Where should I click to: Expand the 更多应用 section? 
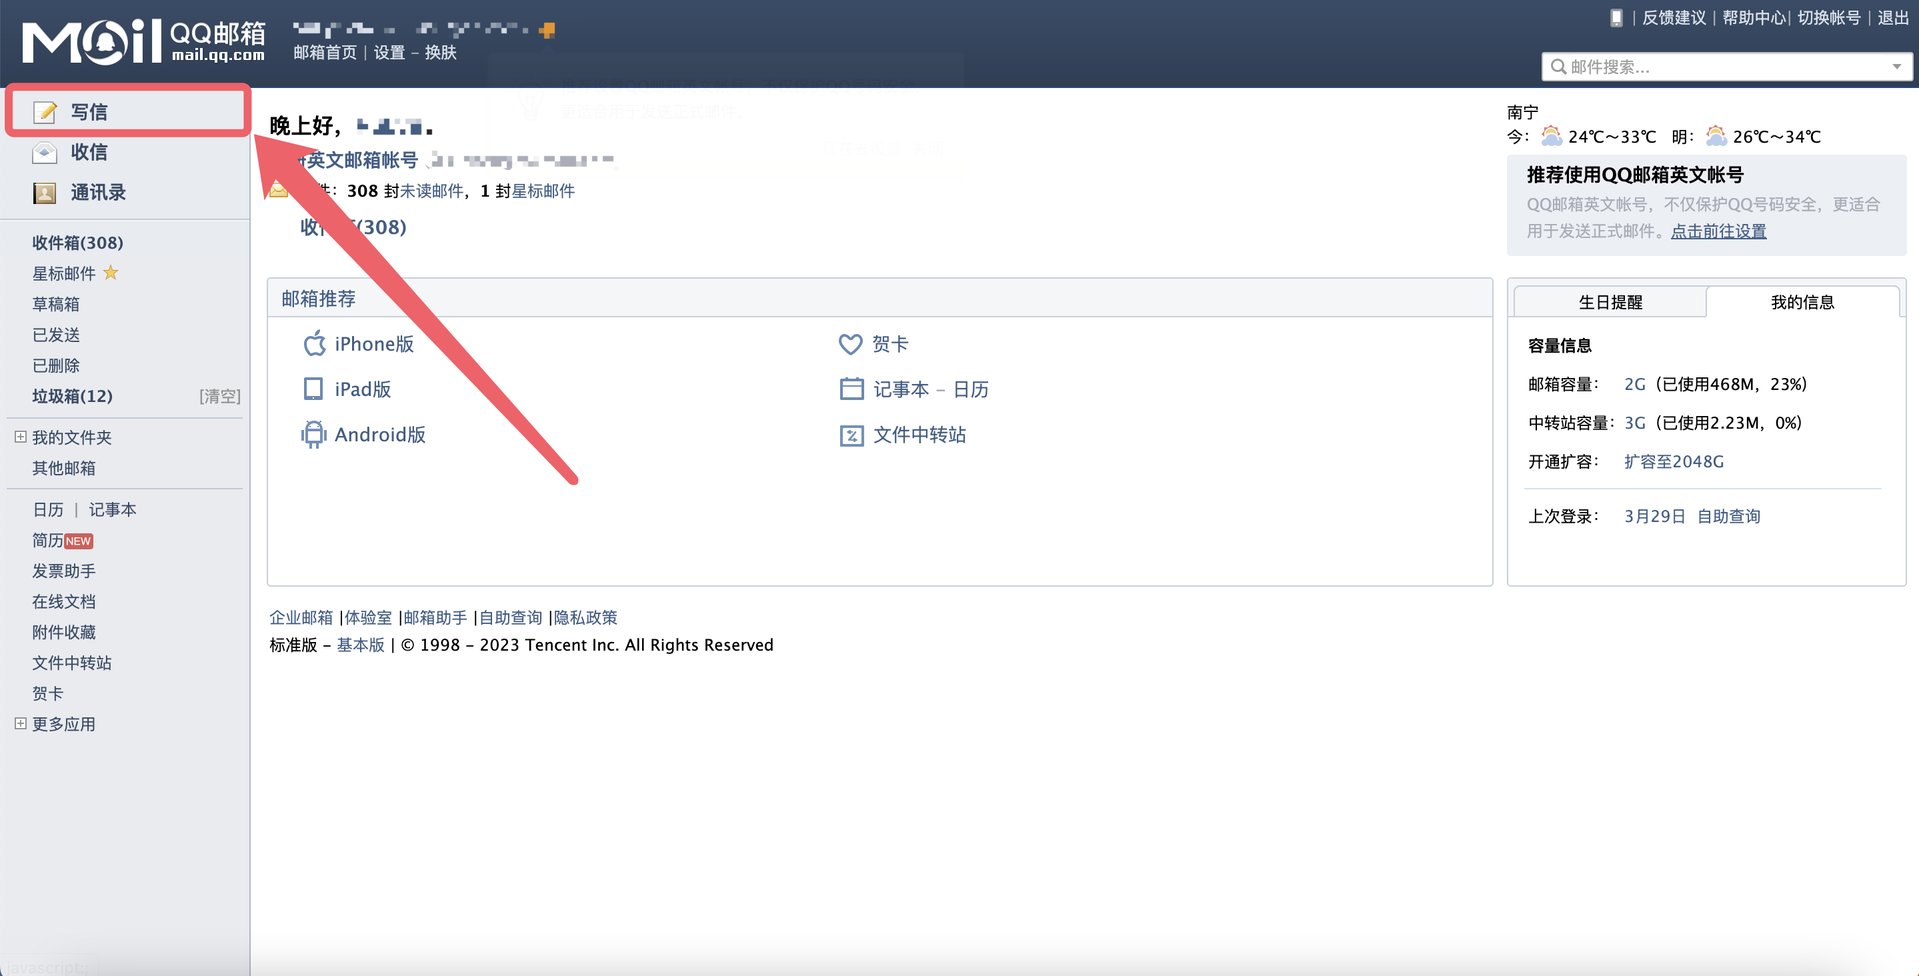pos(18,723)
